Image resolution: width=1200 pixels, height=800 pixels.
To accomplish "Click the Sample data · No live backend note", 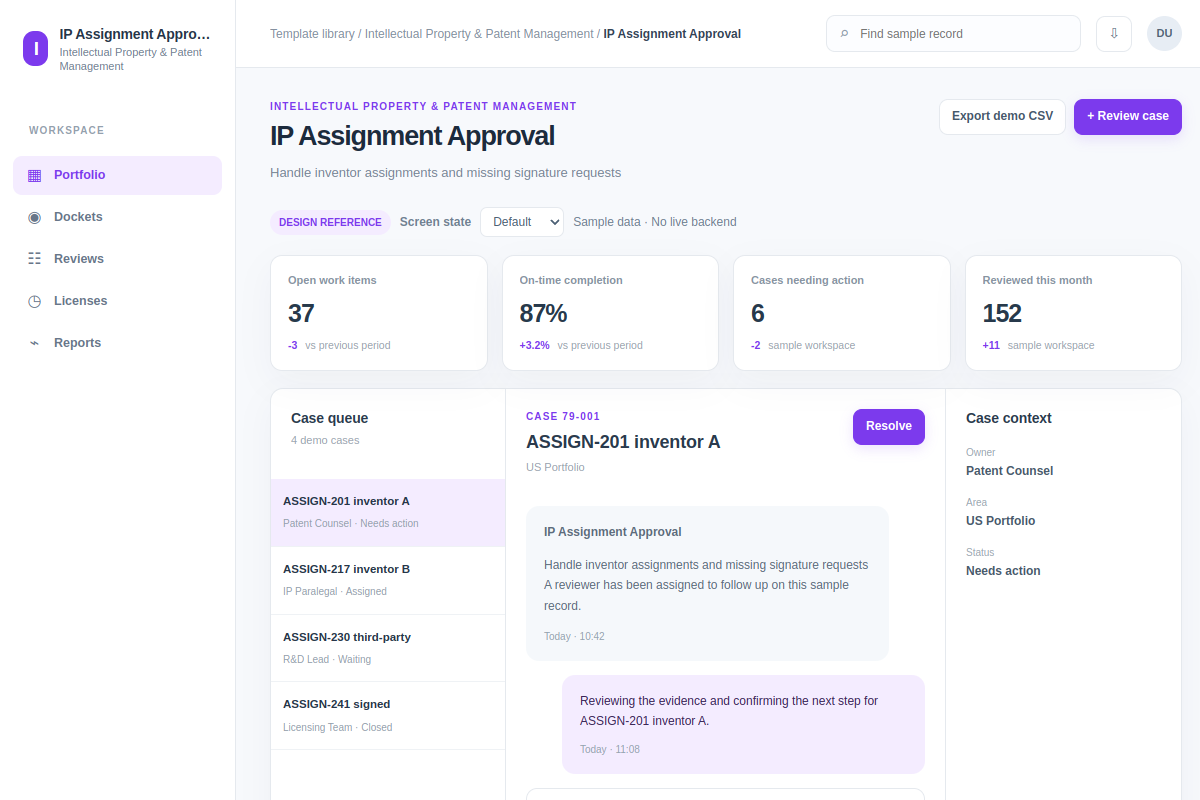I will [655, 222].
